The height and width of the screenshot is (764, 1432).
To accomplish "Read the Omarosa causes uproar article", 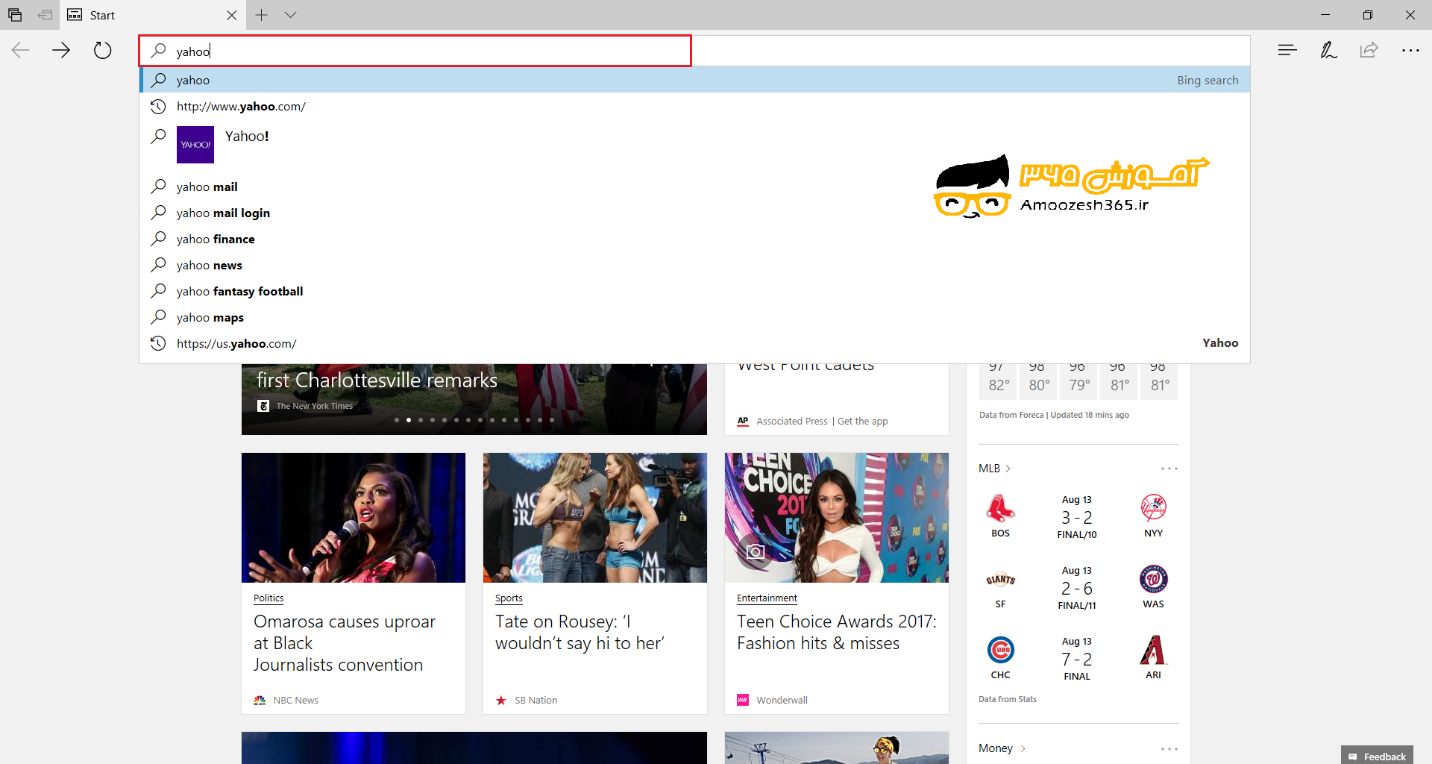I will click(x=345, y=643).
